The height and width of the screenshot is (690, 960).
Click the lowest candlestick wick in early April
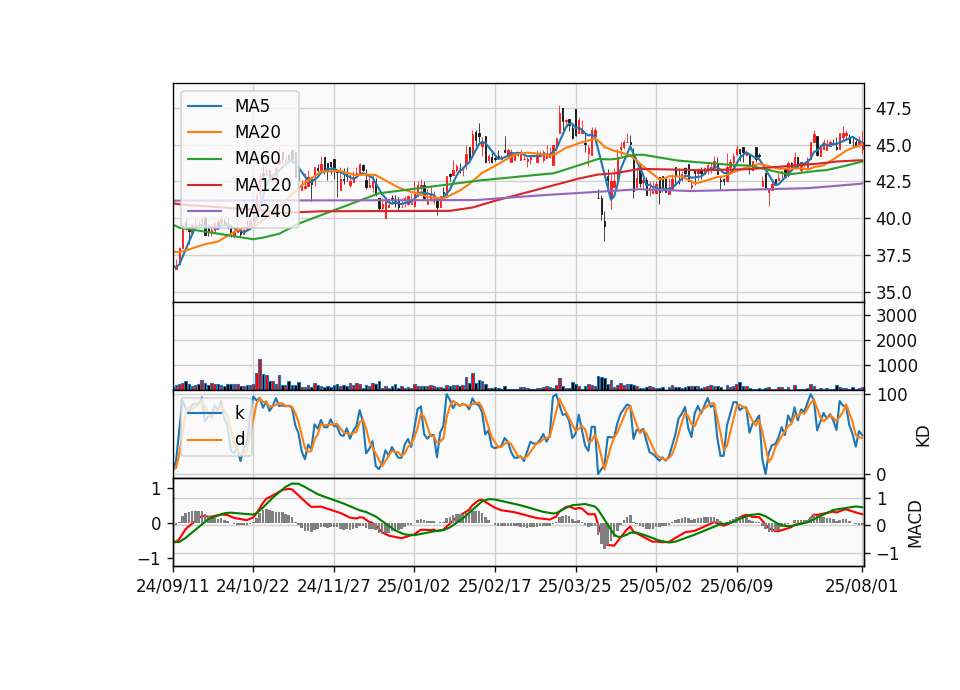(x=604, y=233)
